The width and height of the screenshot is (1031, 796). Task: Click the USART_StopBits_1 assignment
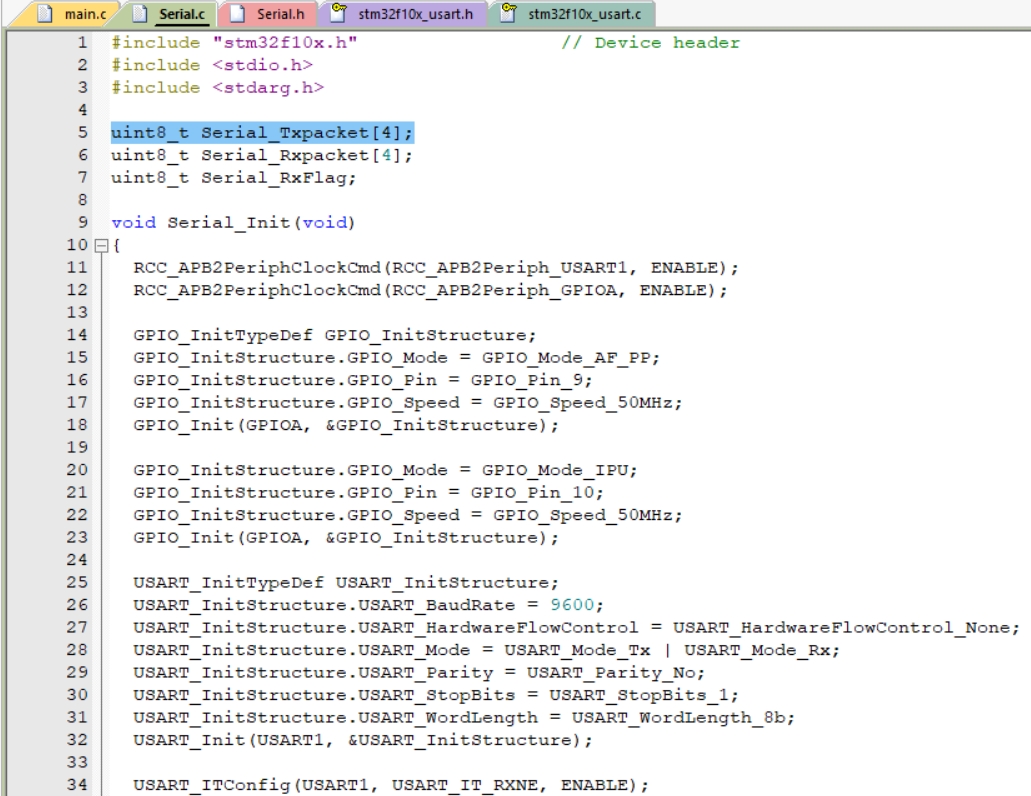(x=436, y=695)
